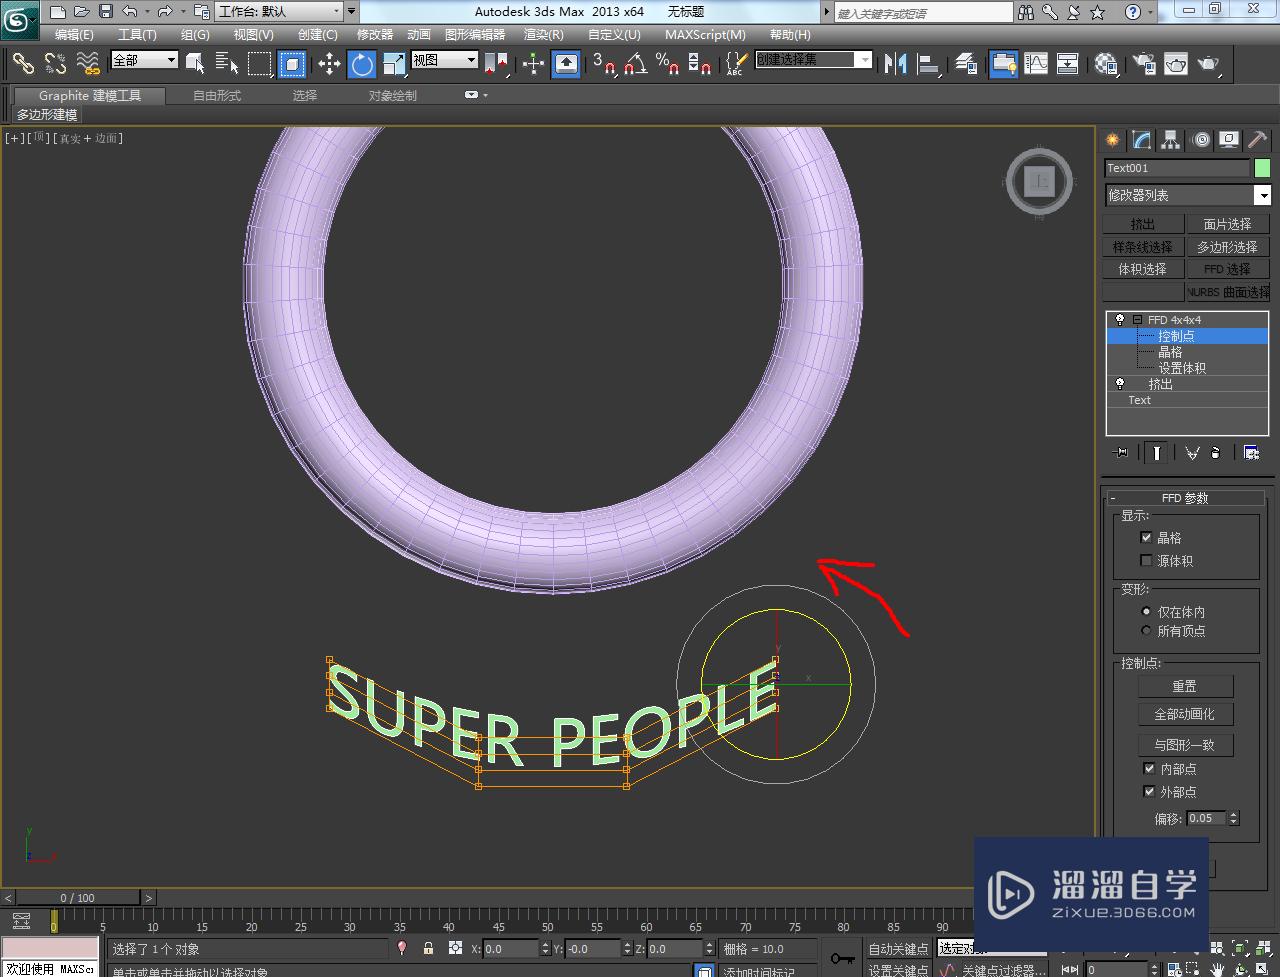Click the Configure Modifier Sets icon
Screen dimensions: 1280x977
click(1251, 453)
